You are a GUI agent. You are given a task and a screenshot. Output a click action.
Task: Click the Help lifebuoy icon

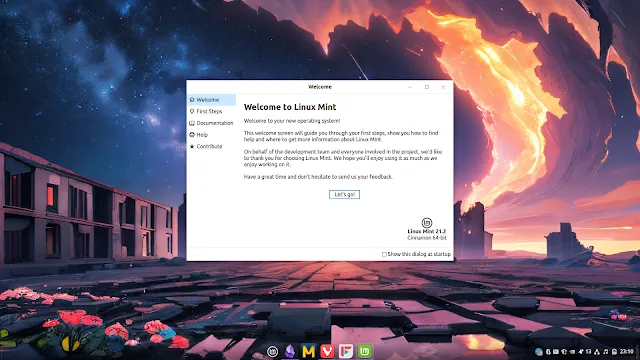(192, 135)
